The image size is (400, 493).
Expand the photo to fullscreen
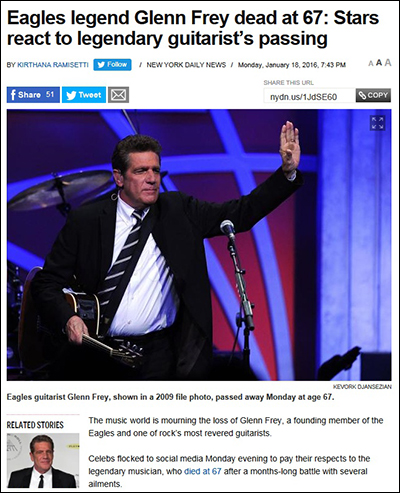click(377, 123)
